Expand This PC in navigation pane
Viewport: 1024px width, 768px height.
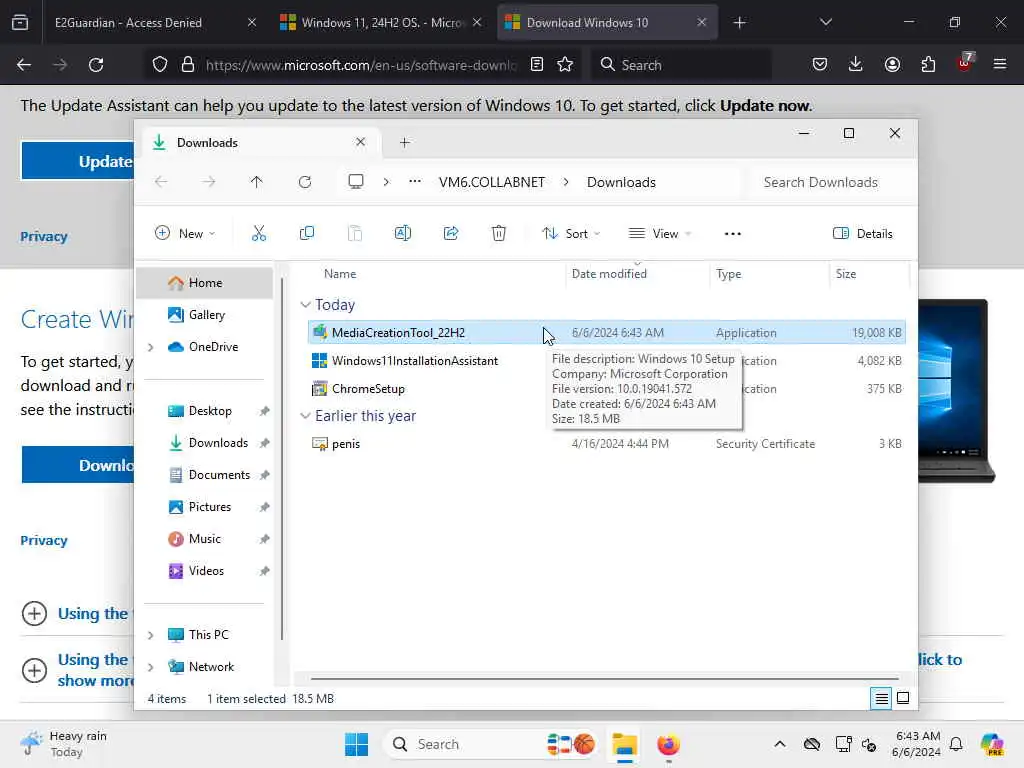click(x=151, y=635)
